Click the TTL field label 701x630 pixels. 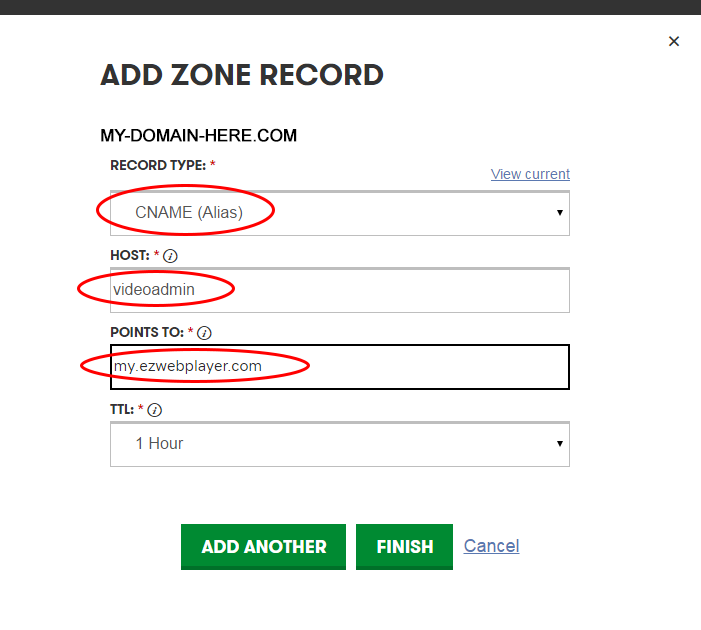click(122, 410)
